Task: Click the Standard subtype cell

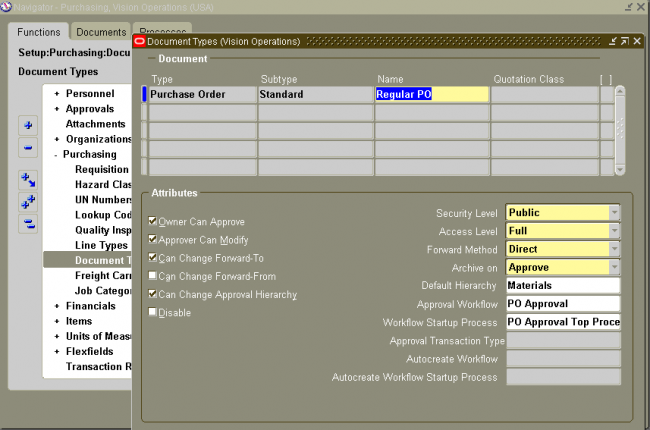Action: coord(315,95)
